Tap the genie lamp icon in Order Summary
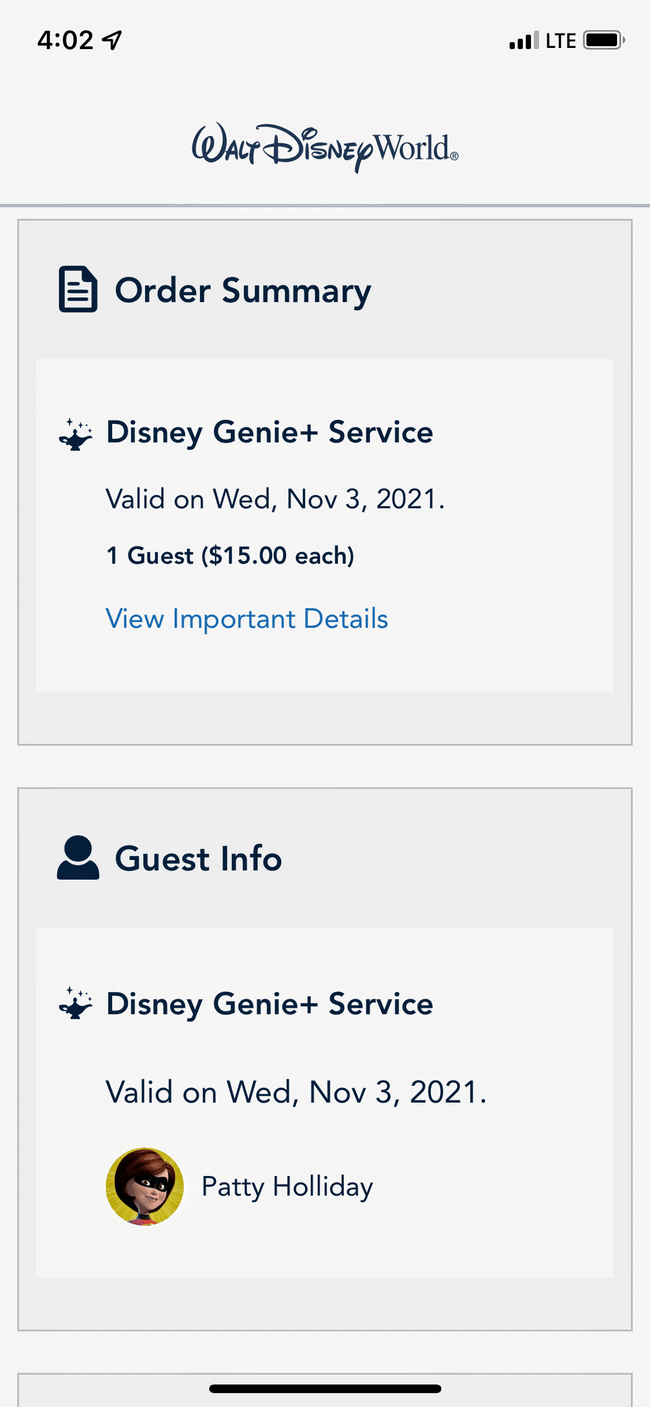 pyautogui.click(x=75, y=434)
